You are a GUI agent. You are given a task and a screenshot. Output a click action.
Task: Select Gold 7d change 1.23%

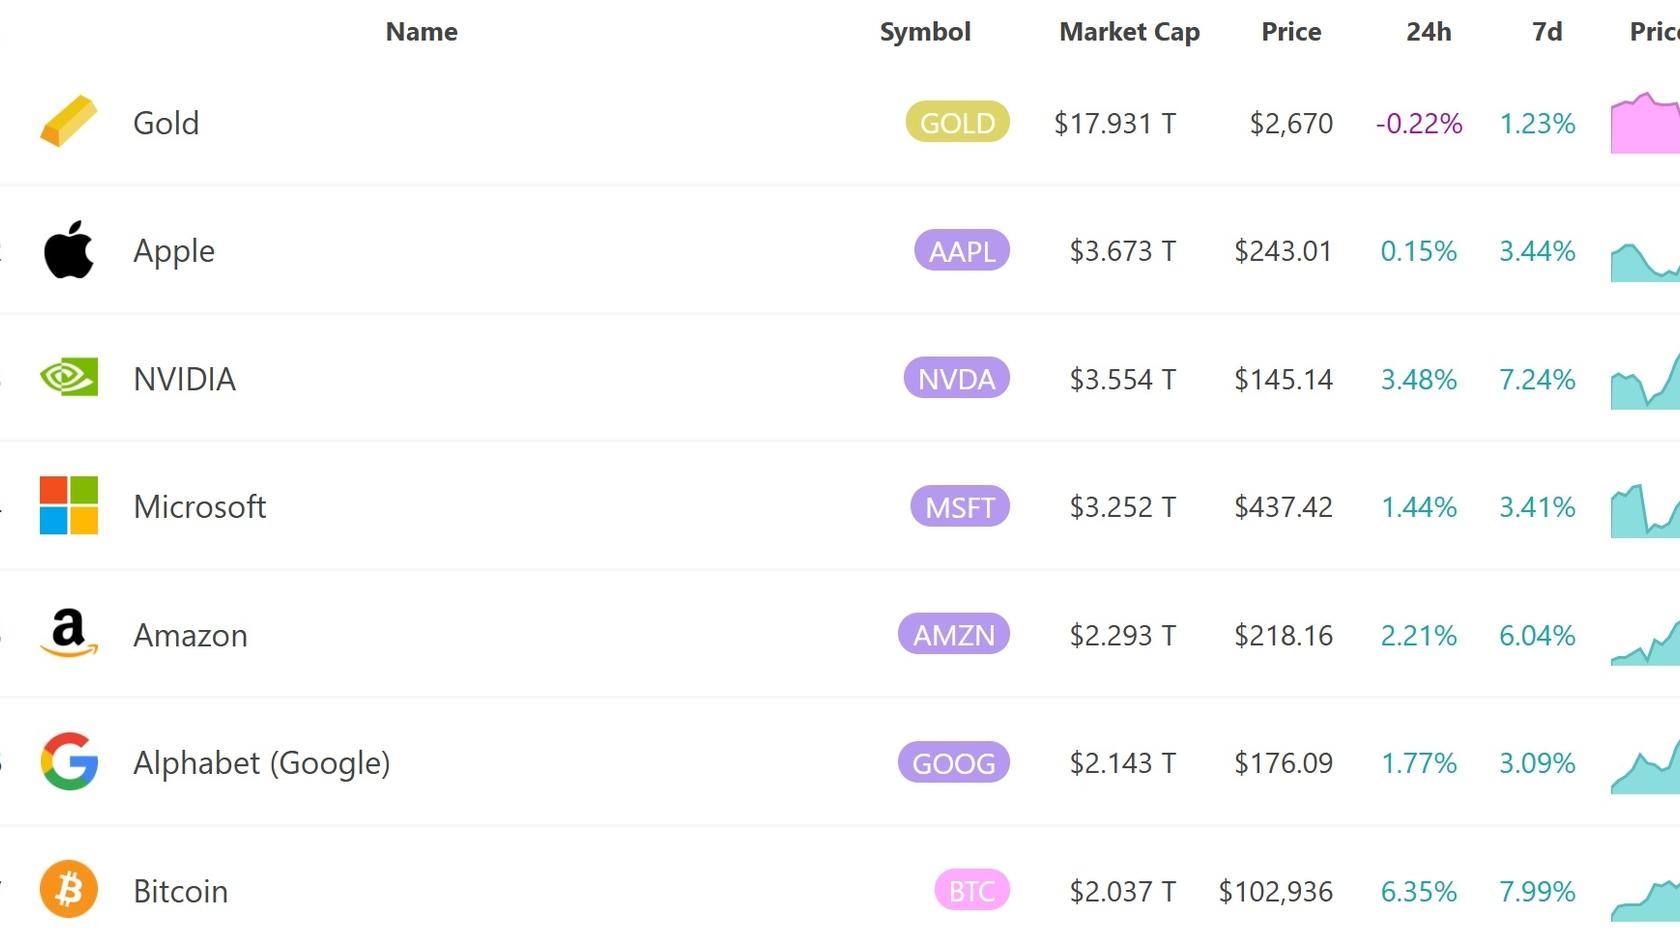pyautogui.click(x=1537, y=123)
